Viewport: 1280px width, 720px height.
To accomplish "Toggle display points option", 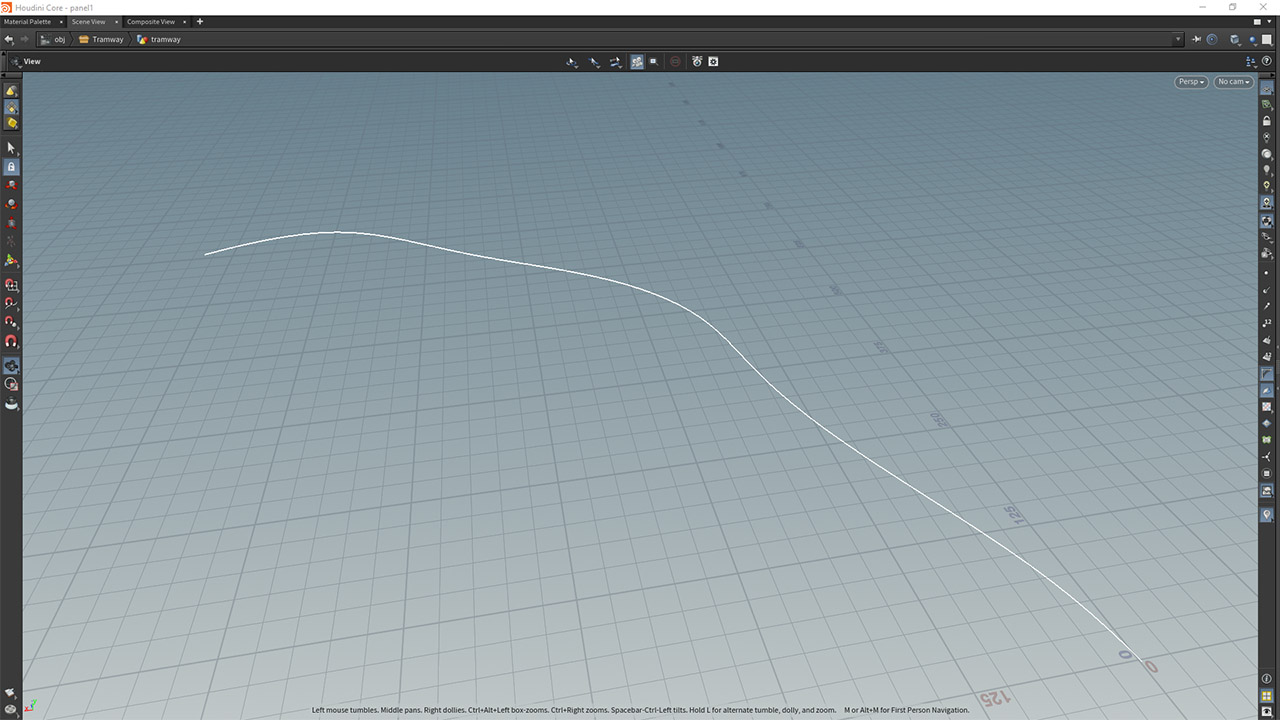I will 1267,272.
